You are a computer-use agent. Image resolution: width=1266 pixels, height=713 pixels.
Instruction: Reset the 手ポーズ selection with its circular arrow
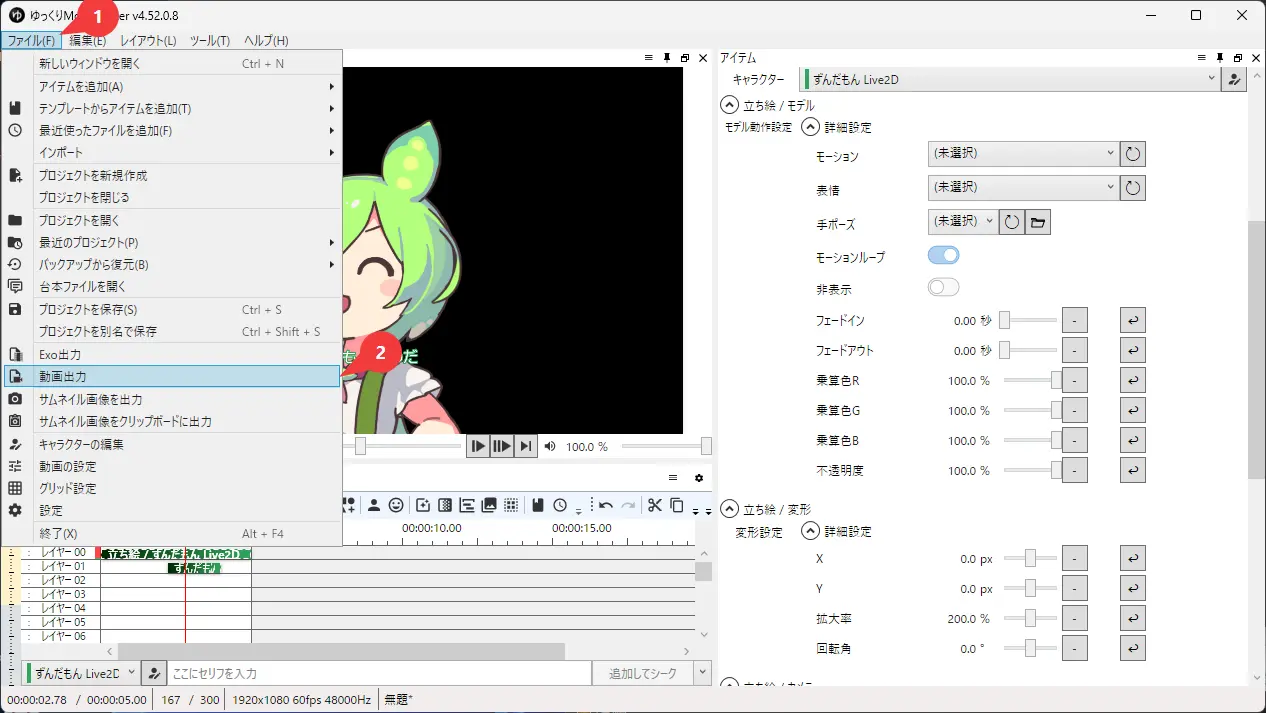click(1012, 222)
